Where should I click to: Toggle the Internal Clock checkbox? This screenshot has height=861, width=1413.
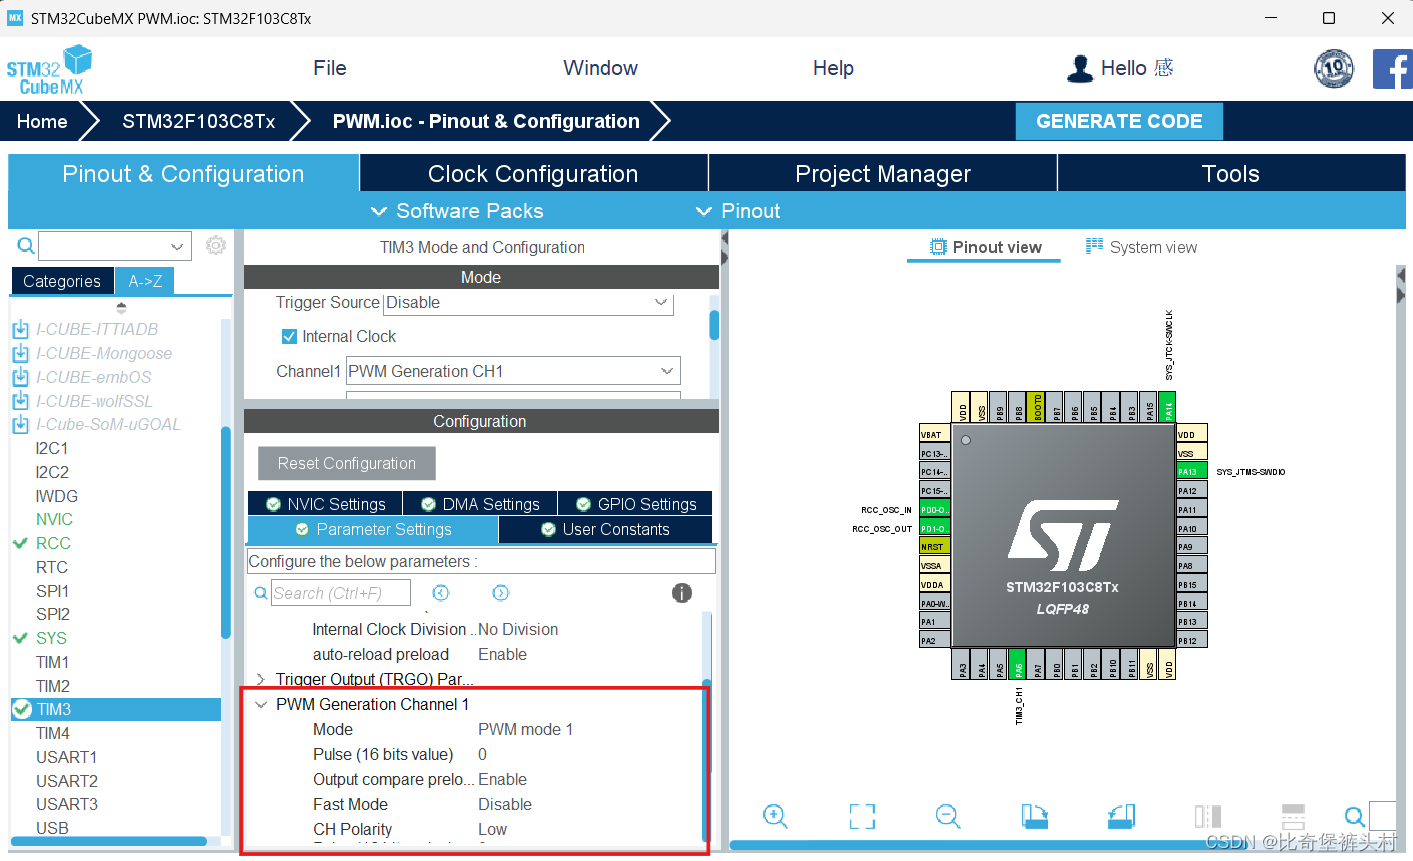pos(289,336)
